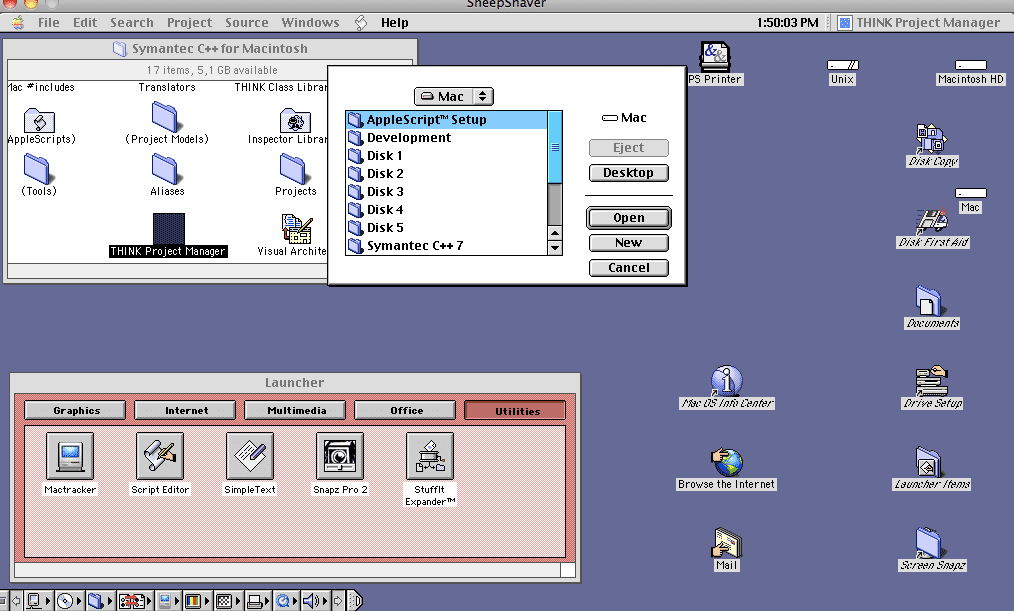Select the Disk Copy alias icon
The height and width of the screenshot is (611, 1014).
pyautogui.click(x=932, y=138)
